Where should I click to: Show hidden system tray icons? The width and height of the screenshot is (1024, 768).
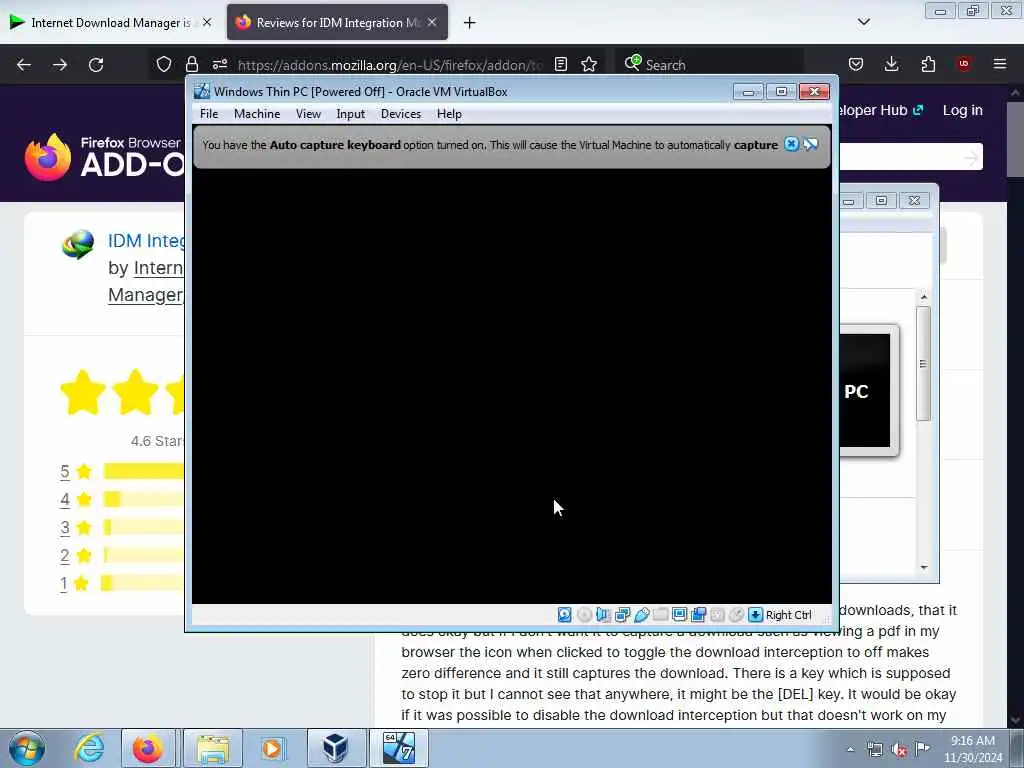850,749
